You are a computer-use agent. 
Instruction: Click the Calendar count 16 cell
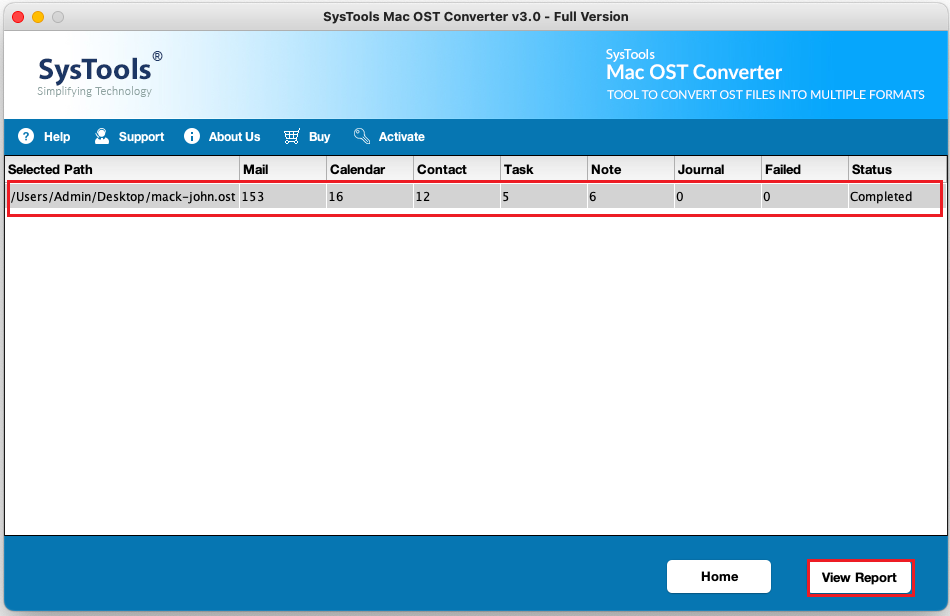(x=370, y=197)
